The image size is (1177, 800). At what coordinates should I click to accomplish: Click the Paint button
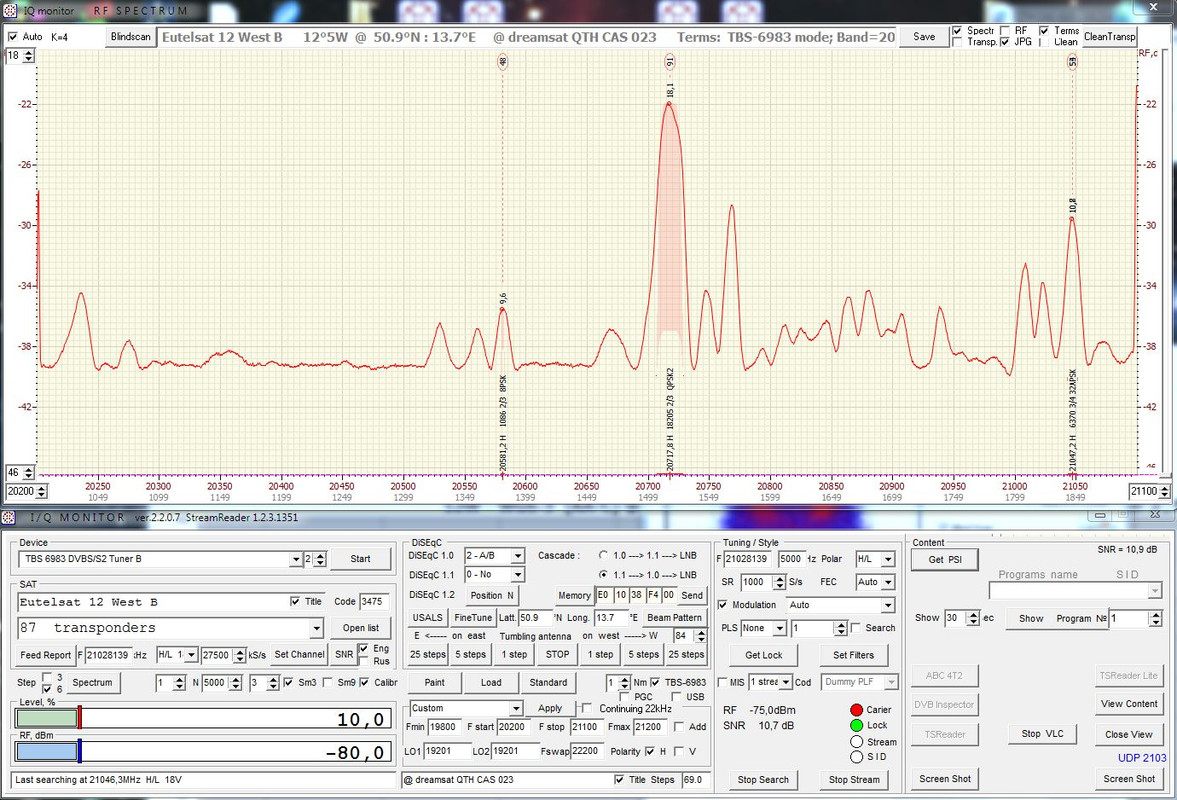click(x=435, y=683)
